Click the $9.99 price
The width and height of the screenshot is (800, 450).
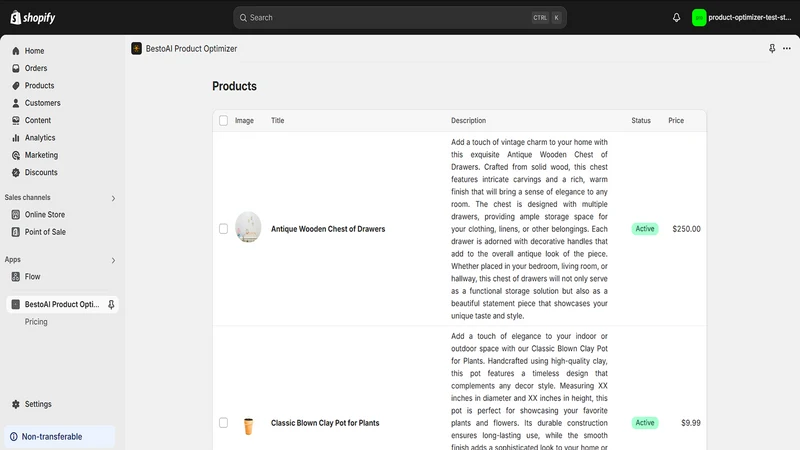pyautogui.click(x=691, y=423)
